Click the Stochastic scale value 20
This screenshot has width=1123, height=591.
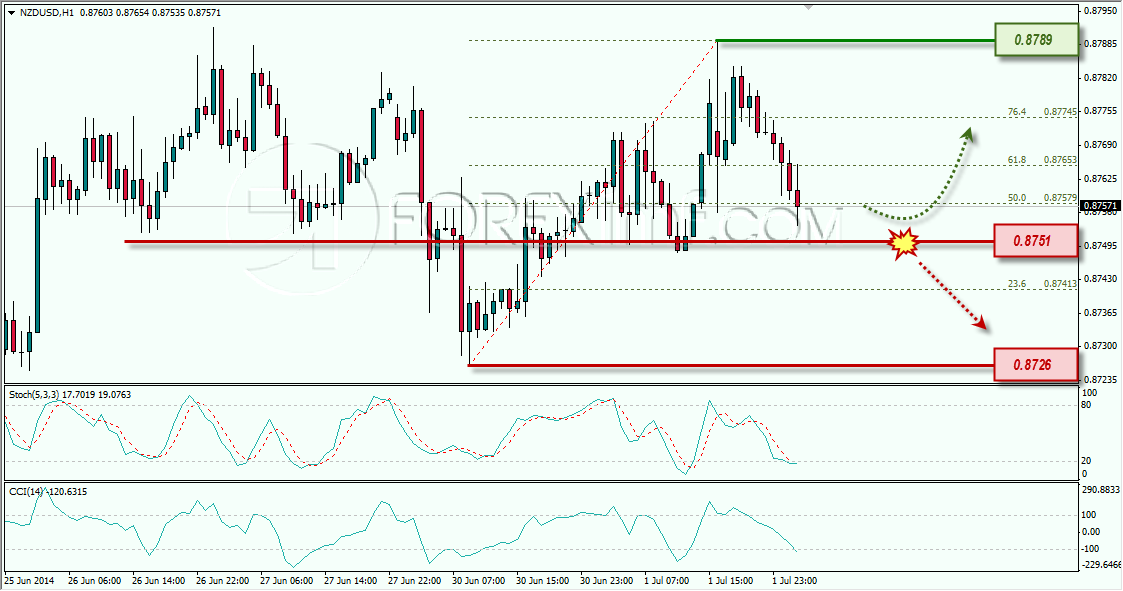[1086, 461]
